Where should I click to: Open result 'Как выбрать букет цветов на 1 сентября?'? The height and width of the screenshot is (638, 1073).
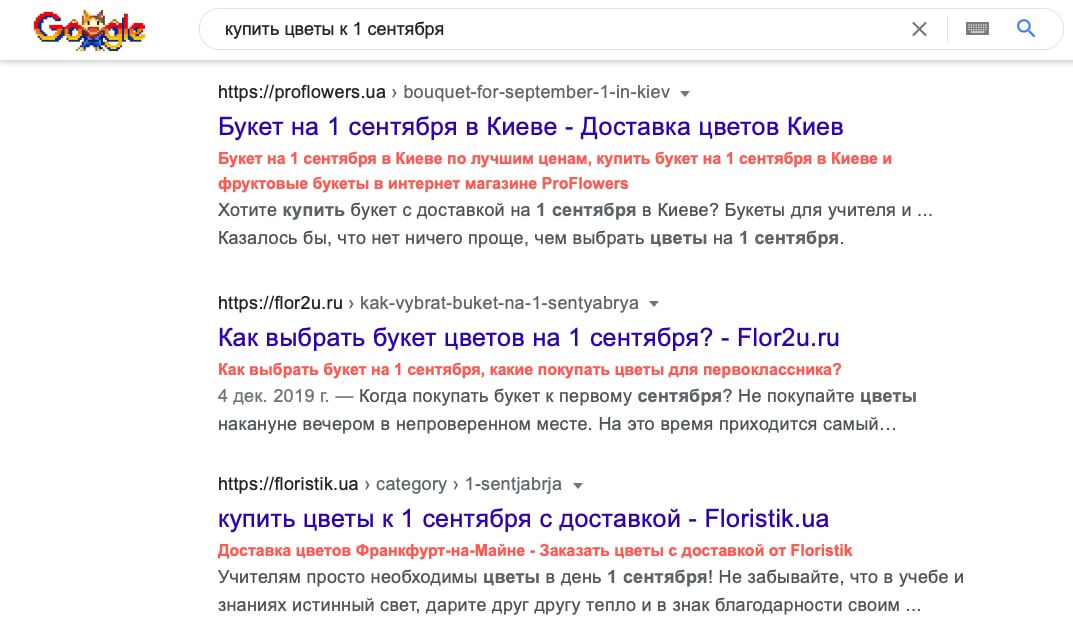(528, 337)
